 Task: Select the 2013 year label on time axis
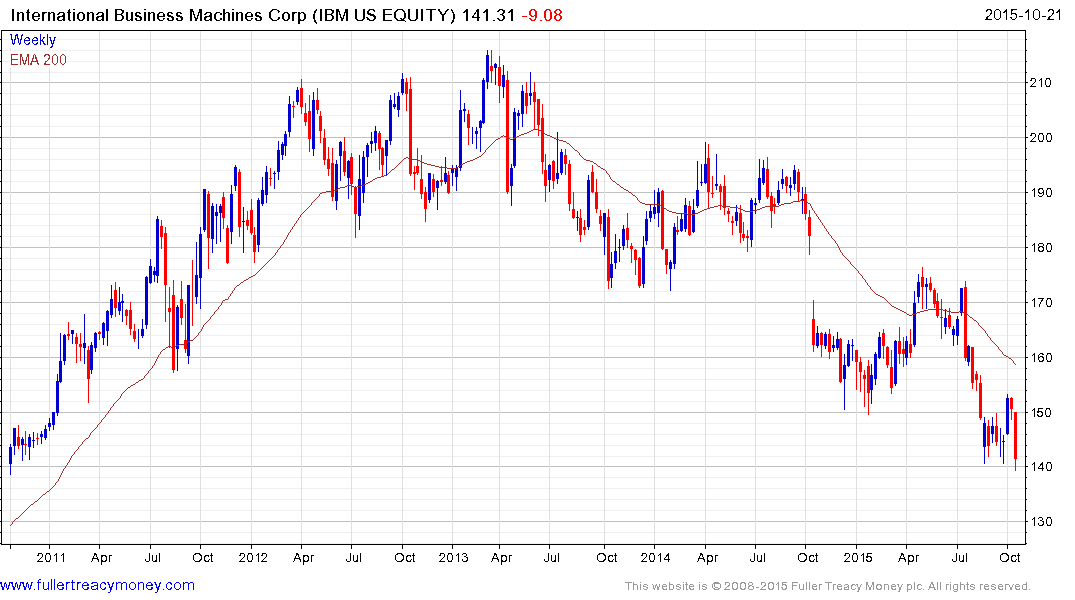coord(453,557)
